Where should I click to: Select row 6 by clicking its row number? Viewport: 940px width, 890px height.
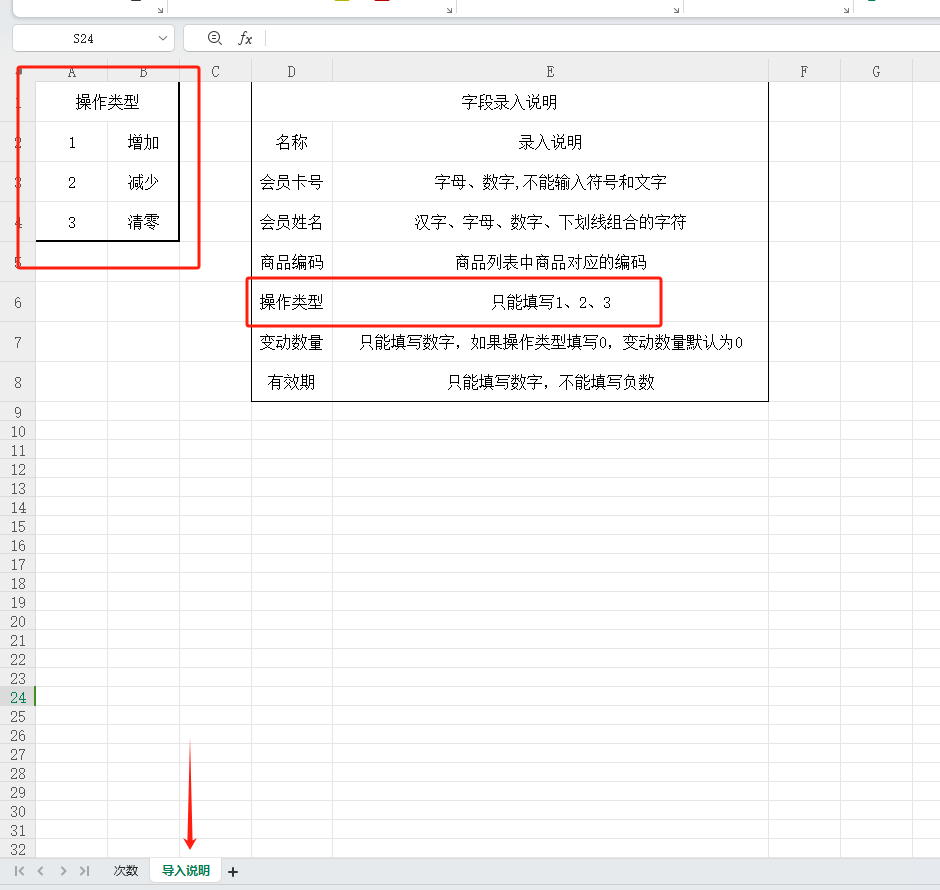pyautogui.click(x=18, y=301)
